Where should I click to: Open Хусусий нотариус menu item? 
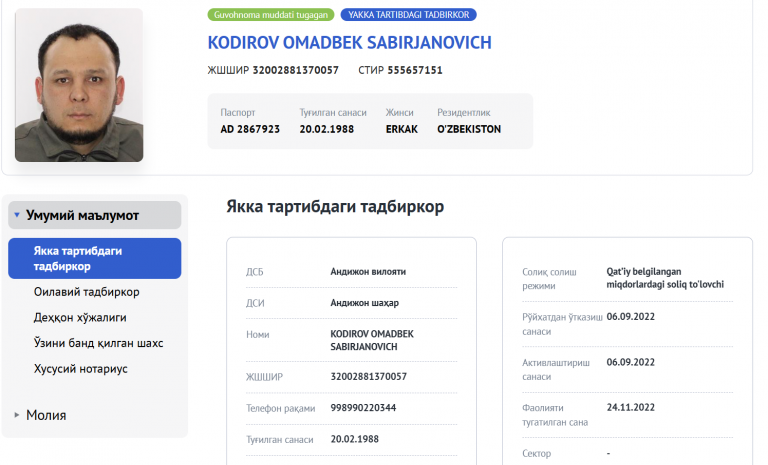click(80, 368)
